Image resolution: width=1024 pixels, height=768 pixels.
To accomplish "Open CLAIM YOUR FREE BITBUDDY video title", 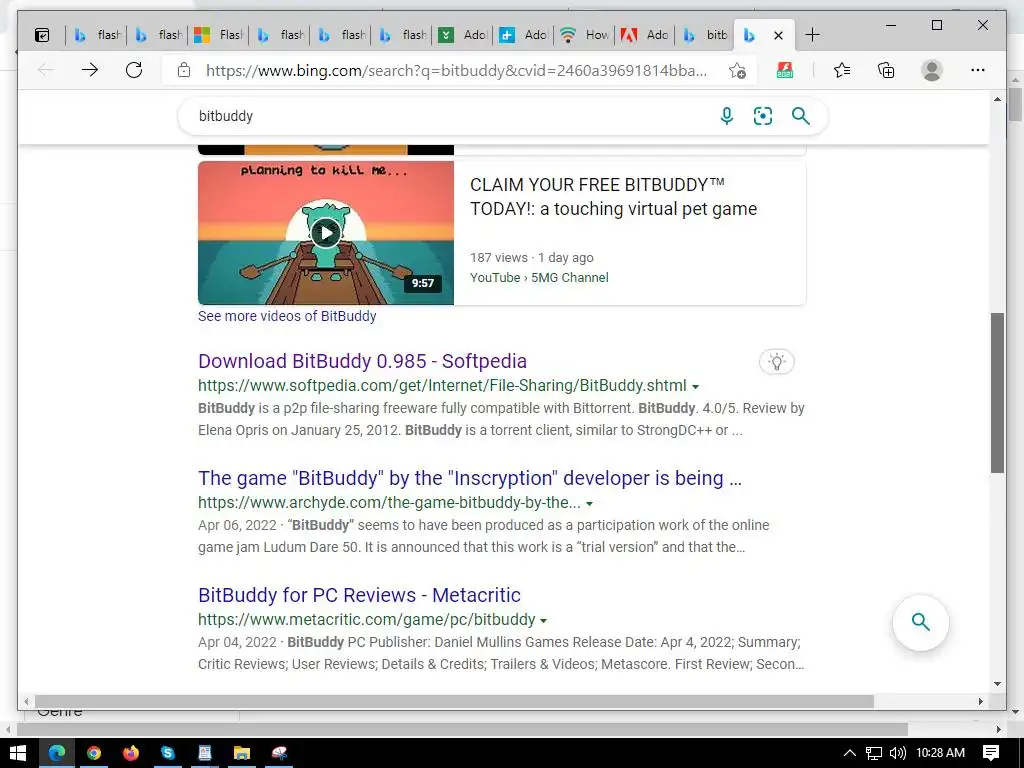I will coord(613,197).
